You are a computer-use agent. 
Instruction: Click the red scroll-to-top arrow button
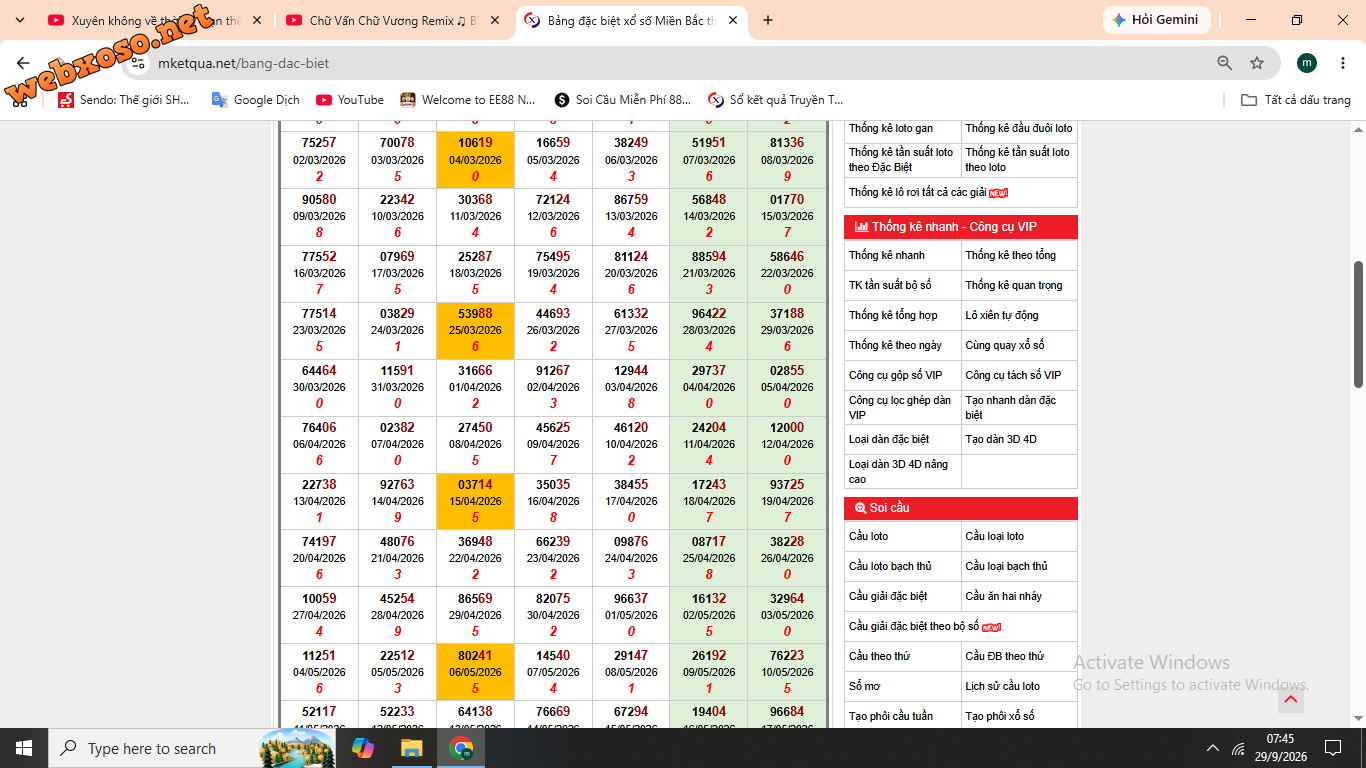pos(1290,699)
